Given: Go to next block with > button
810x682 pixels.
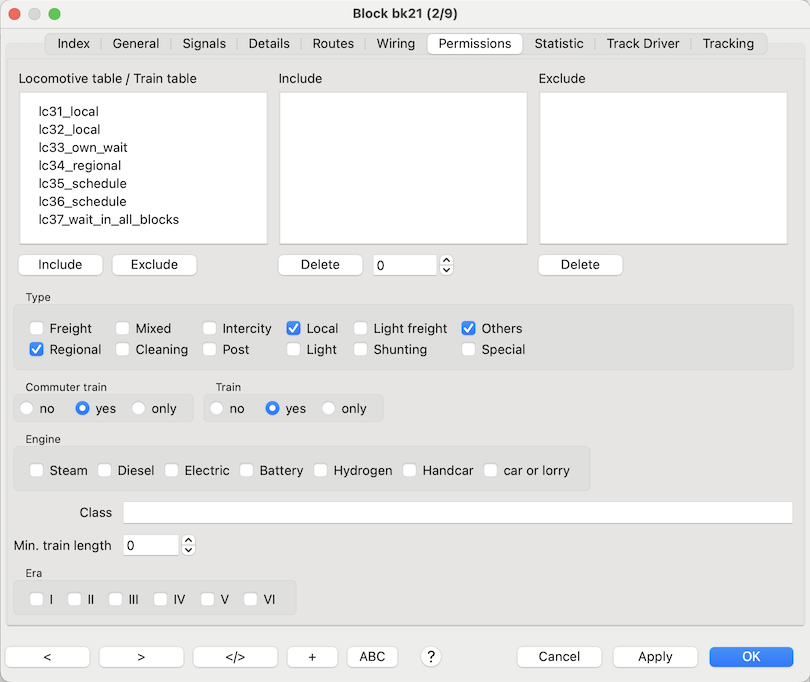Looking at the screenshot, I should (141, 657).
